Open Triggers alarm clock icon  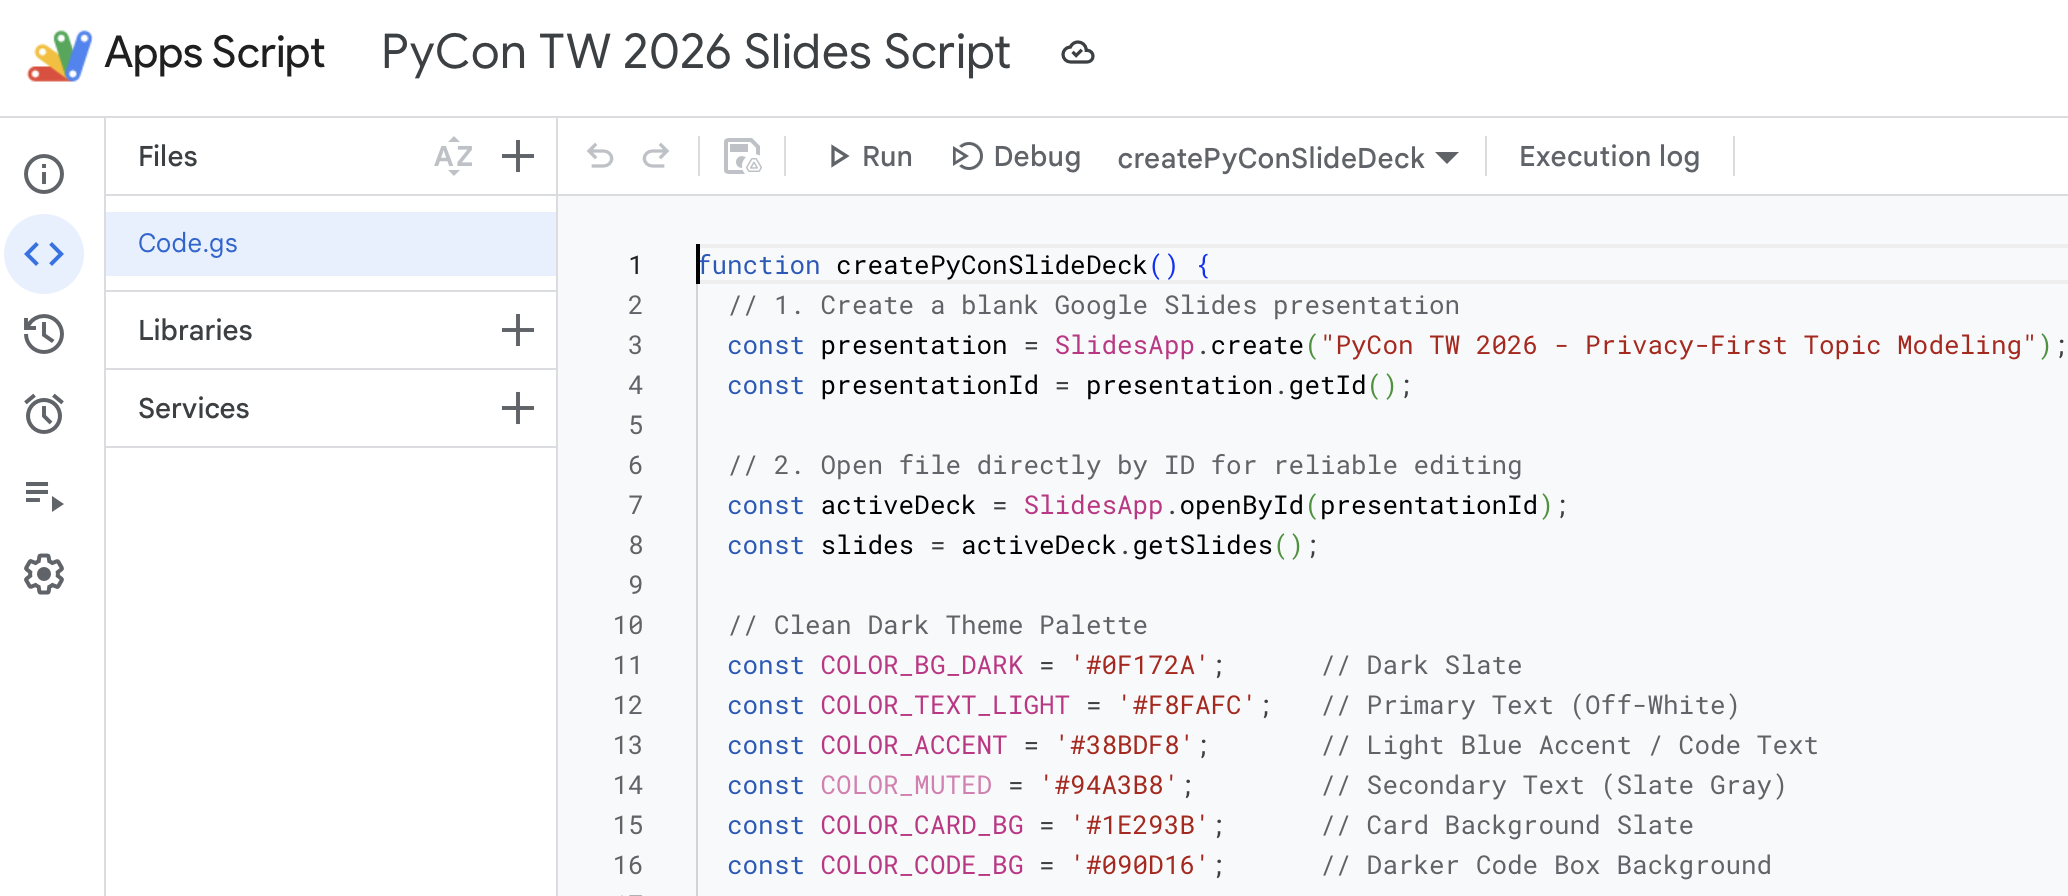tap(44, 414)
